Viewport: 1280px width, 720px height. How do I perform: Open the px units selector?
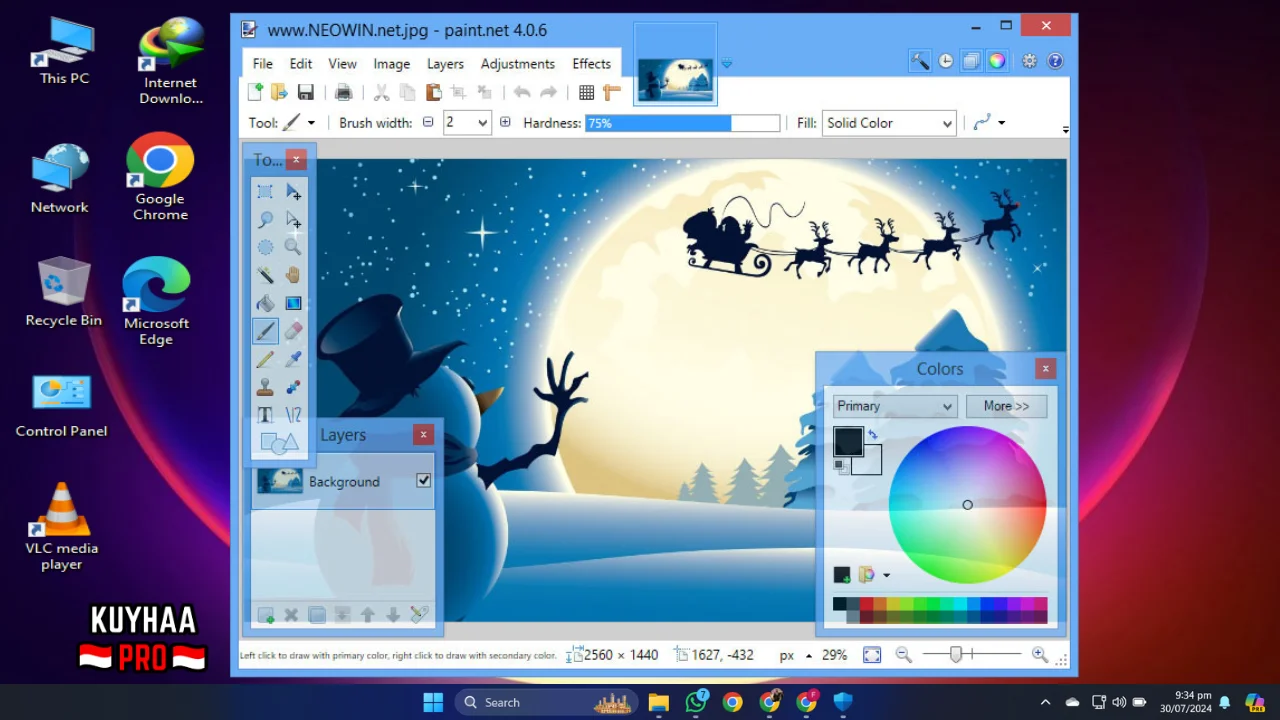(x=795, y=655)
